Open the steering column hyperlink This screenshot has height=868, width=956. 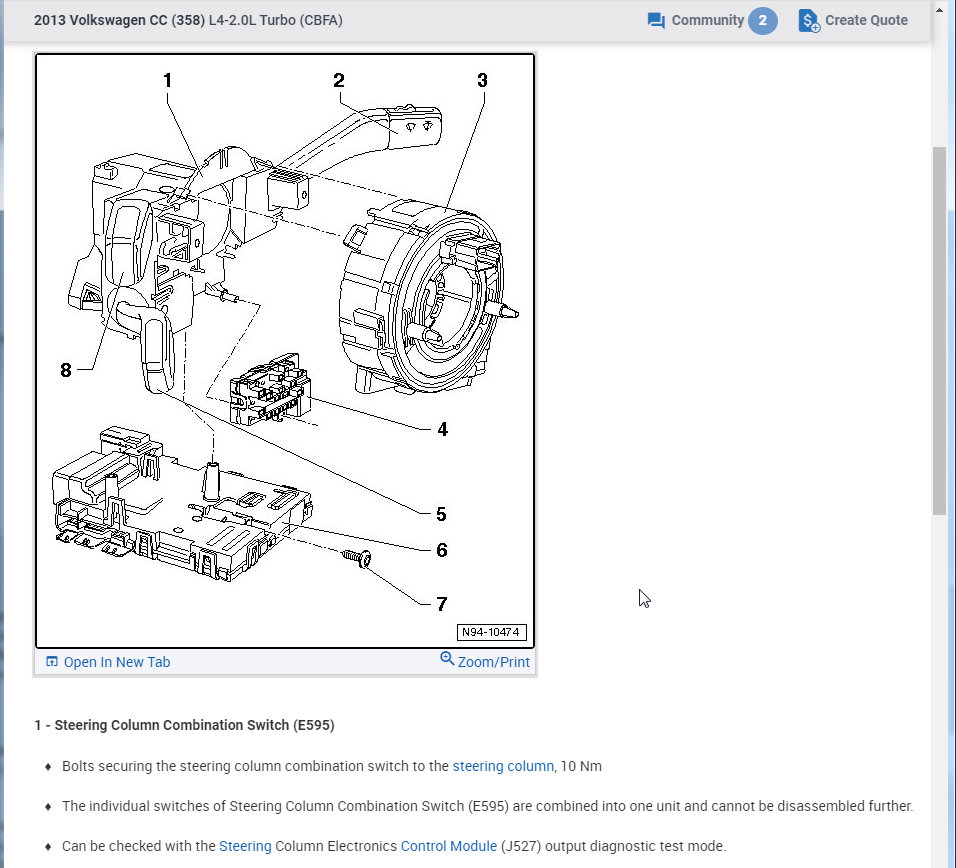[502, 766]
